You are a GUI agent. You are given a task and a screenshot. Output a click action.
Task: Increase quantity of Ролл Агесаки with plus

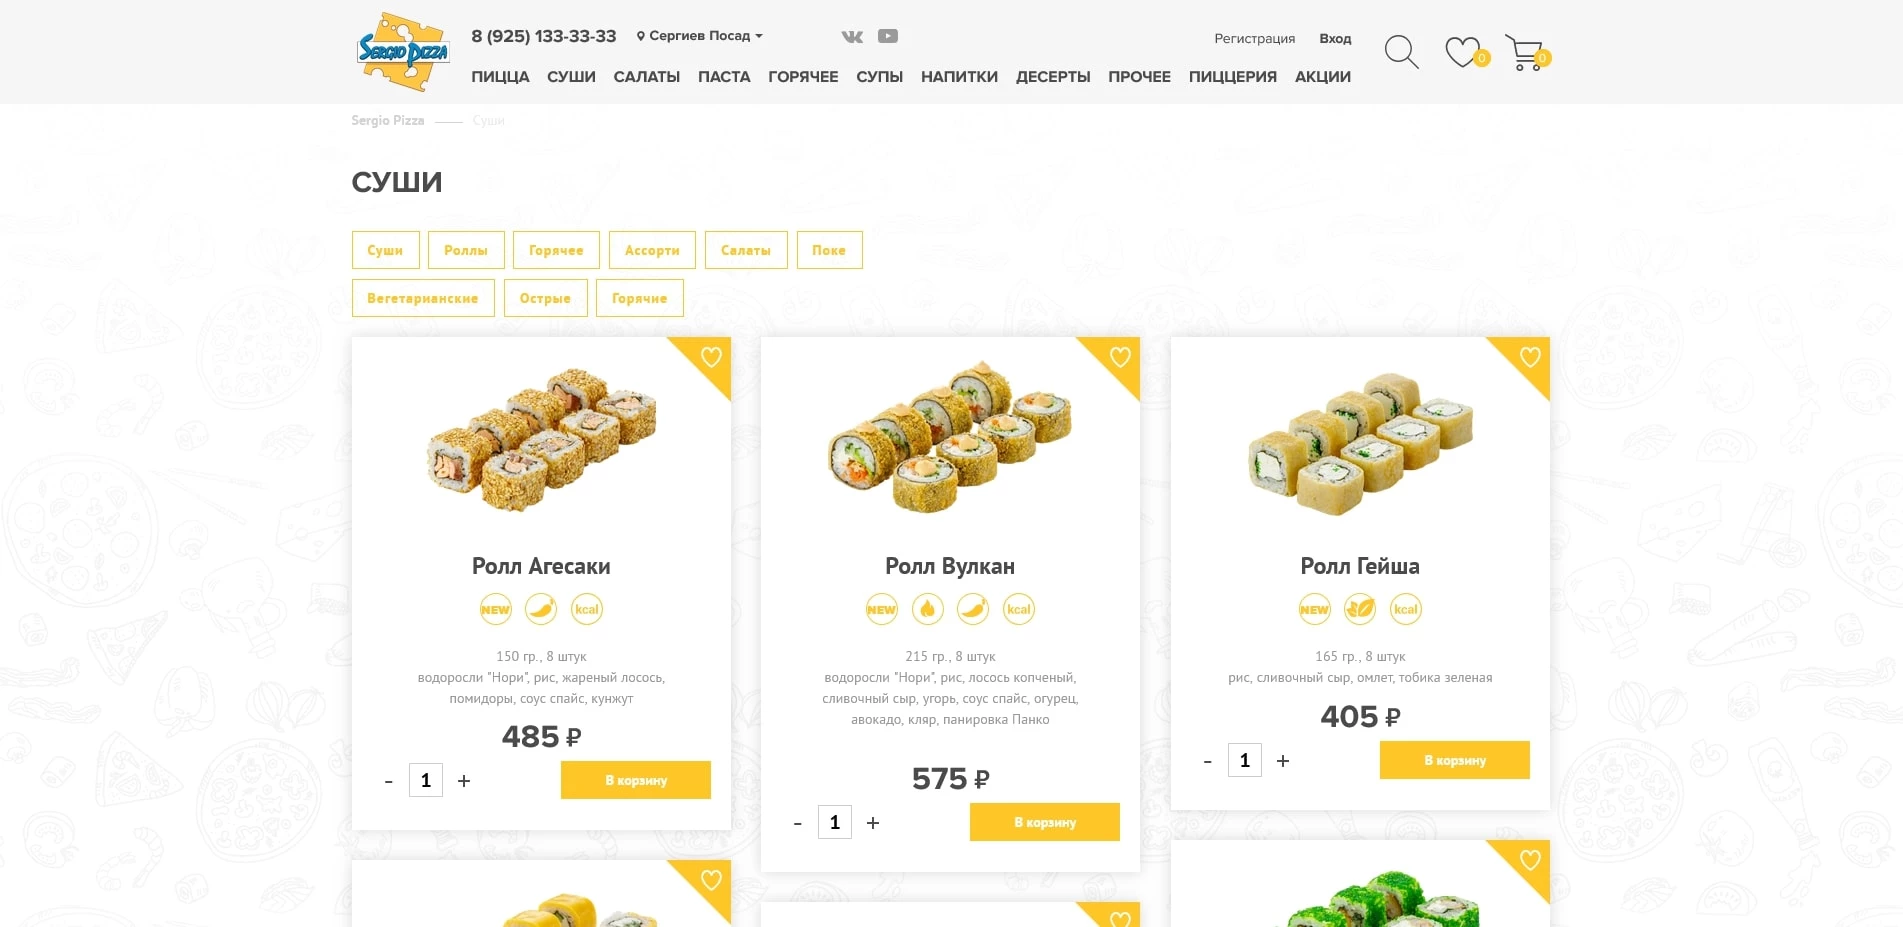click(464, 781)
